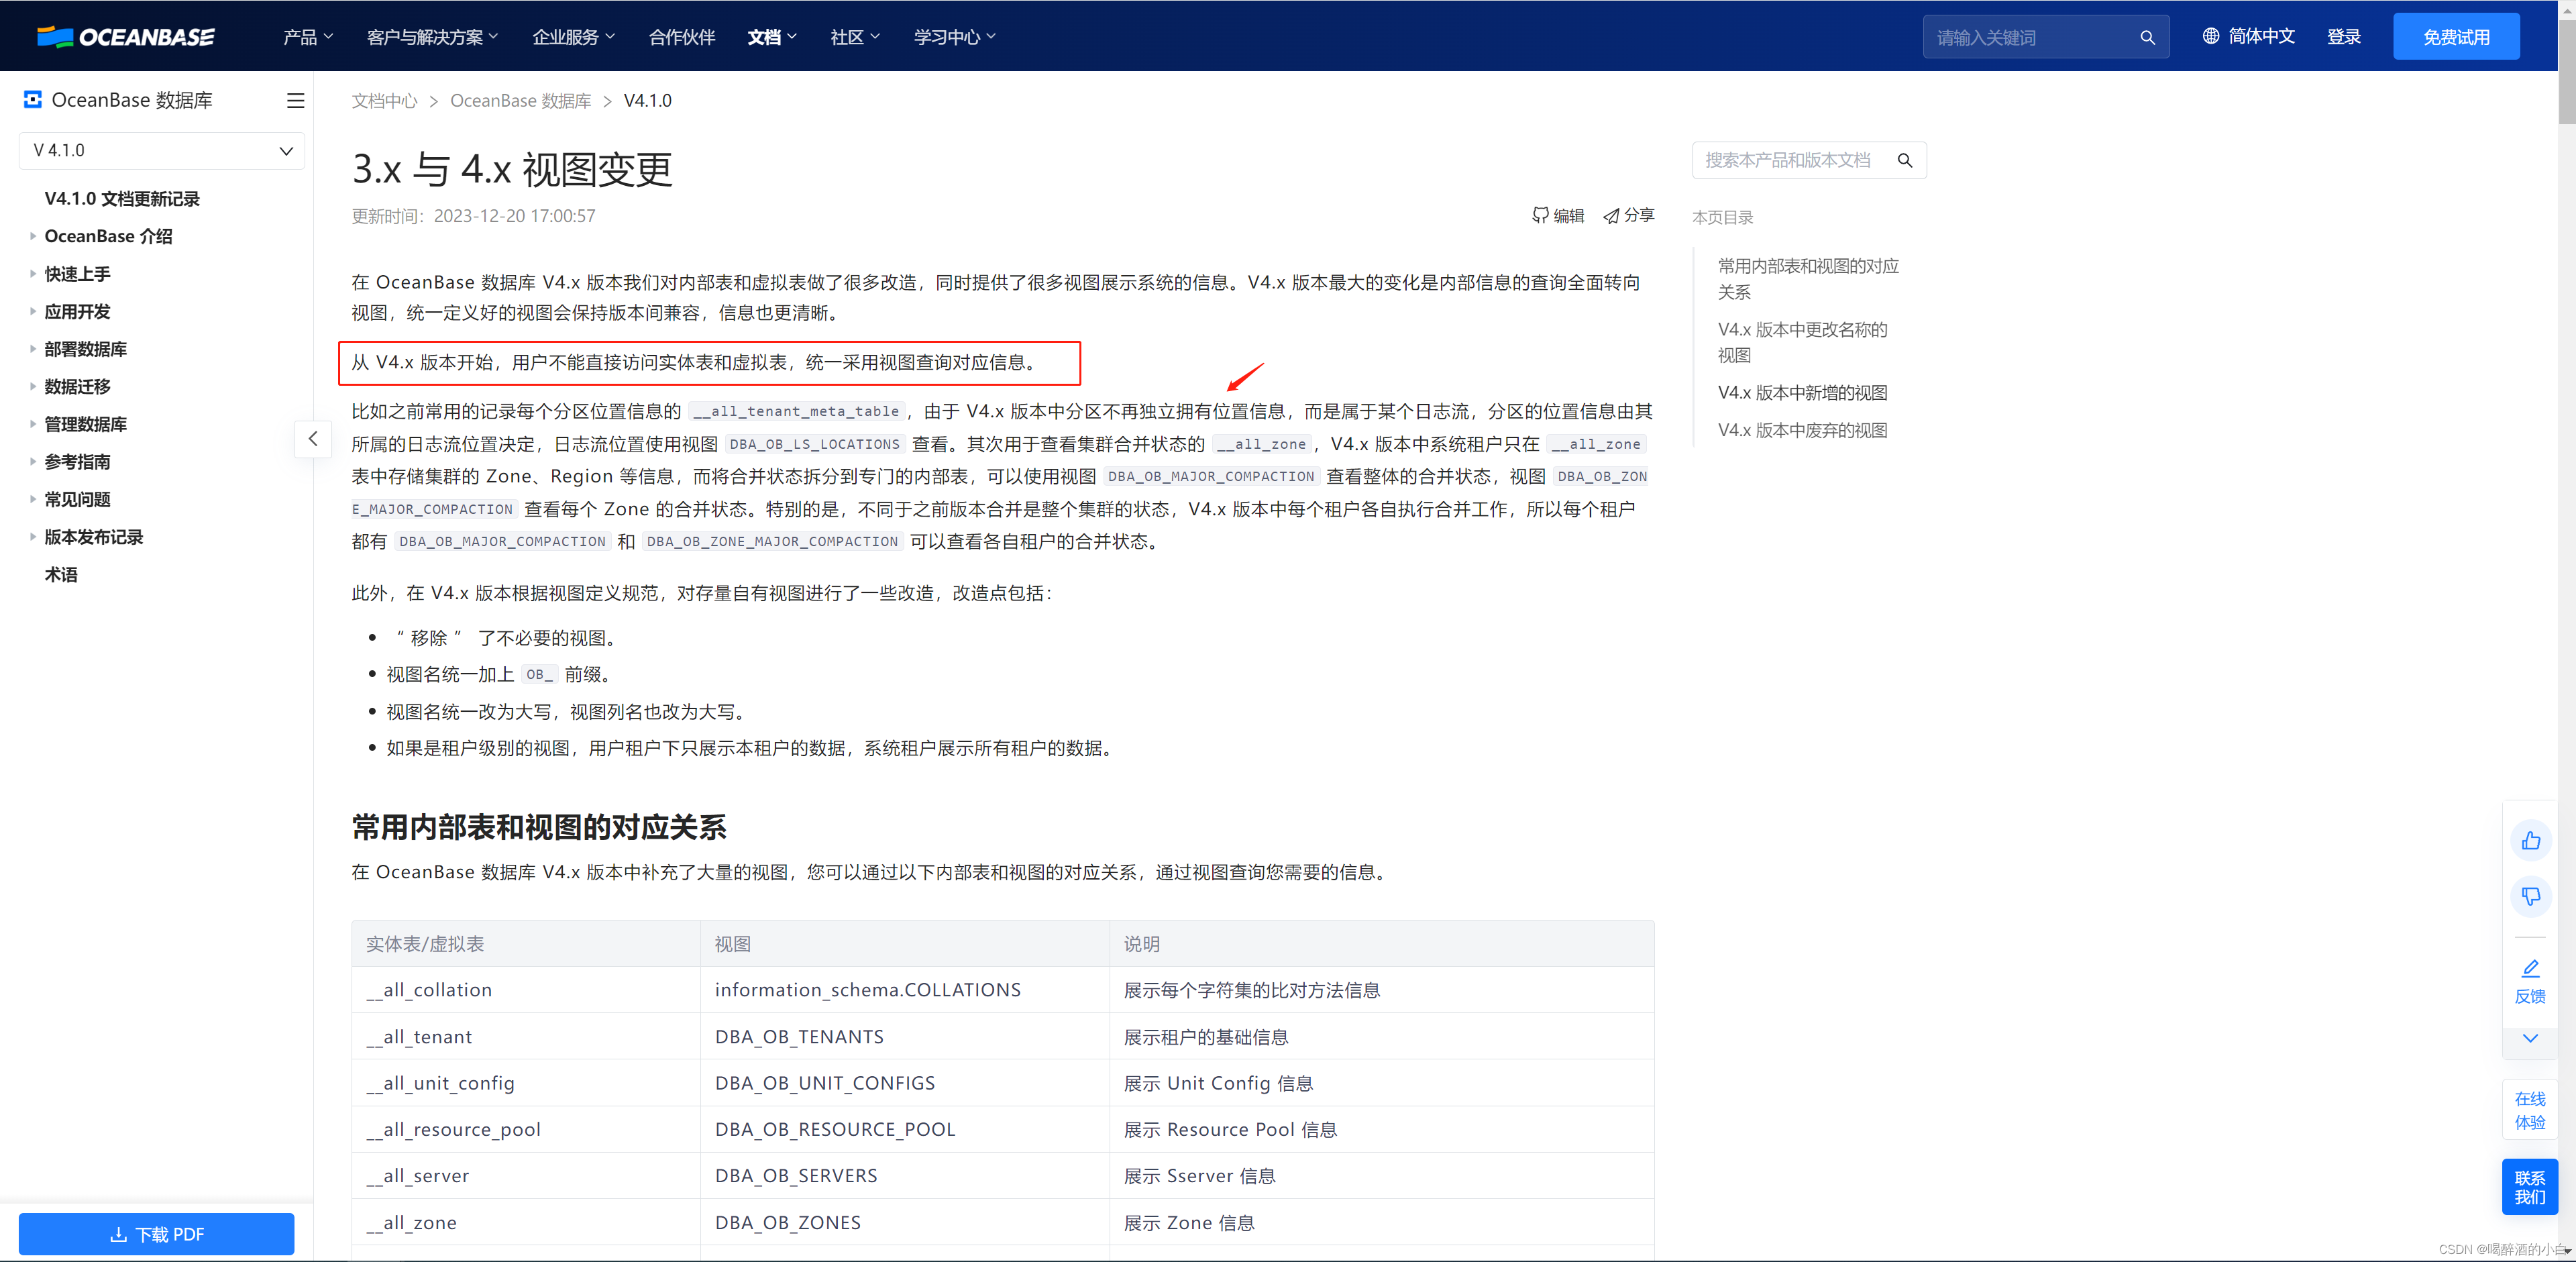Select the __all_resource_pool table cell

coord(525,1130)
